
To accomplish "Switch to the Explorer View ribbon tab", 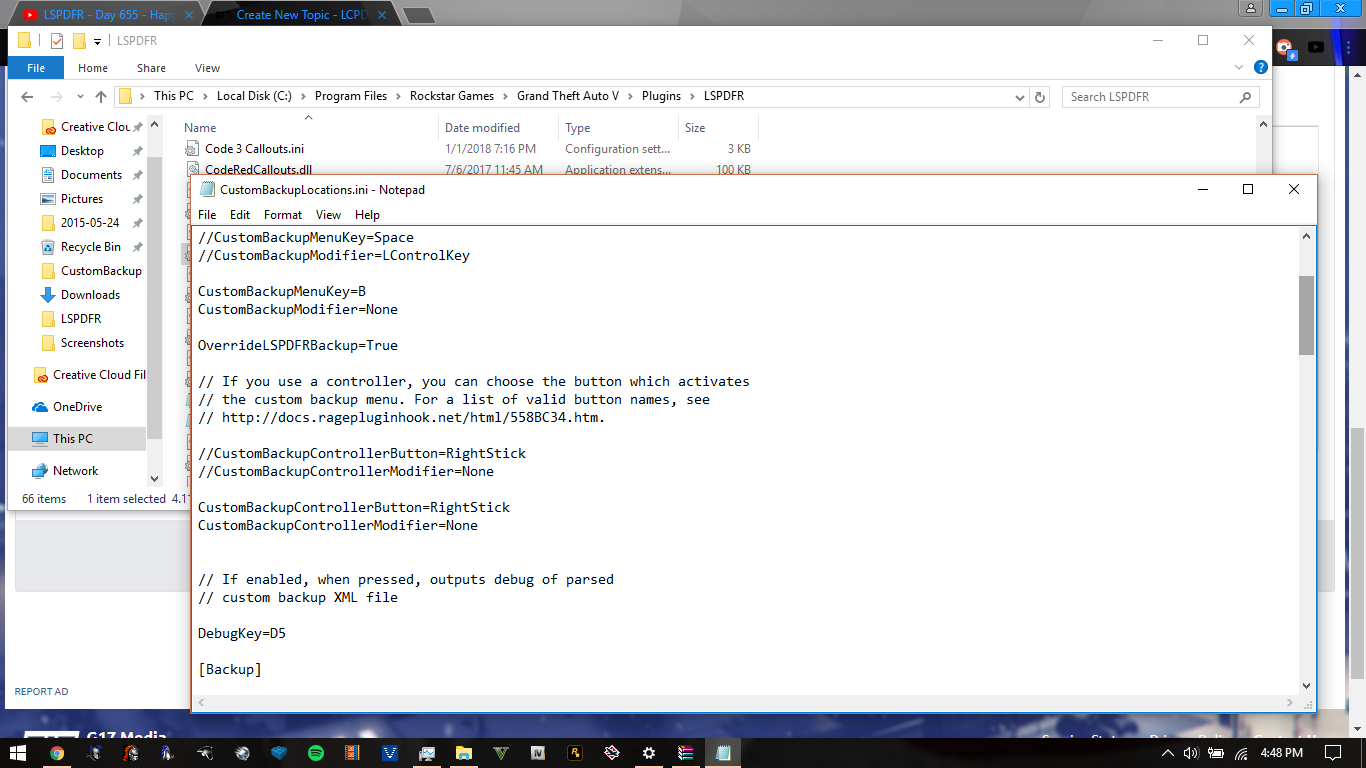I will [207, 68].
